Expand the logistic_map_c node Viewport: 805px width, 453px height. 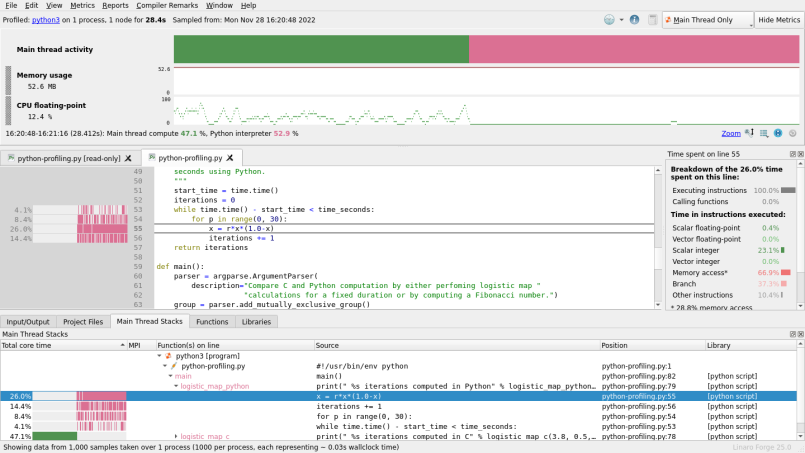(x=176, y=436)
